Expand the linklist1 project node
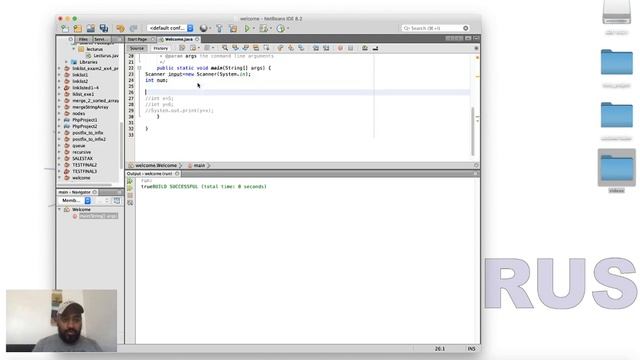Viewport: 640px width, 360px height. [x=60, y=75]
